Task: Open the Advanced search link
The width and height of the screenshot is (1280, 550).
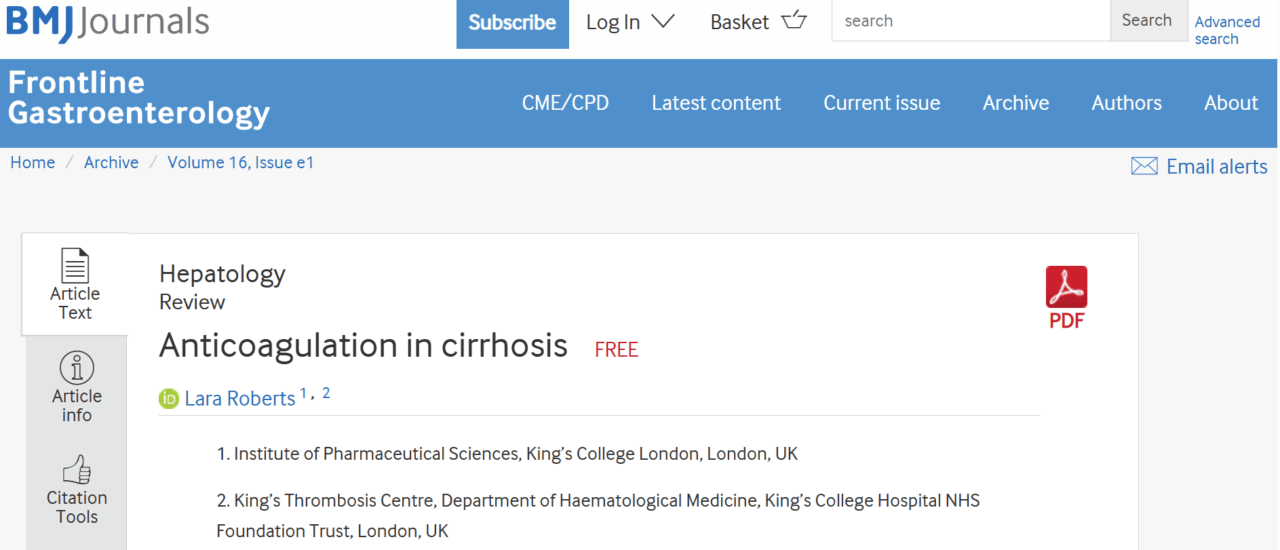Action: [x=1227, y=30]
